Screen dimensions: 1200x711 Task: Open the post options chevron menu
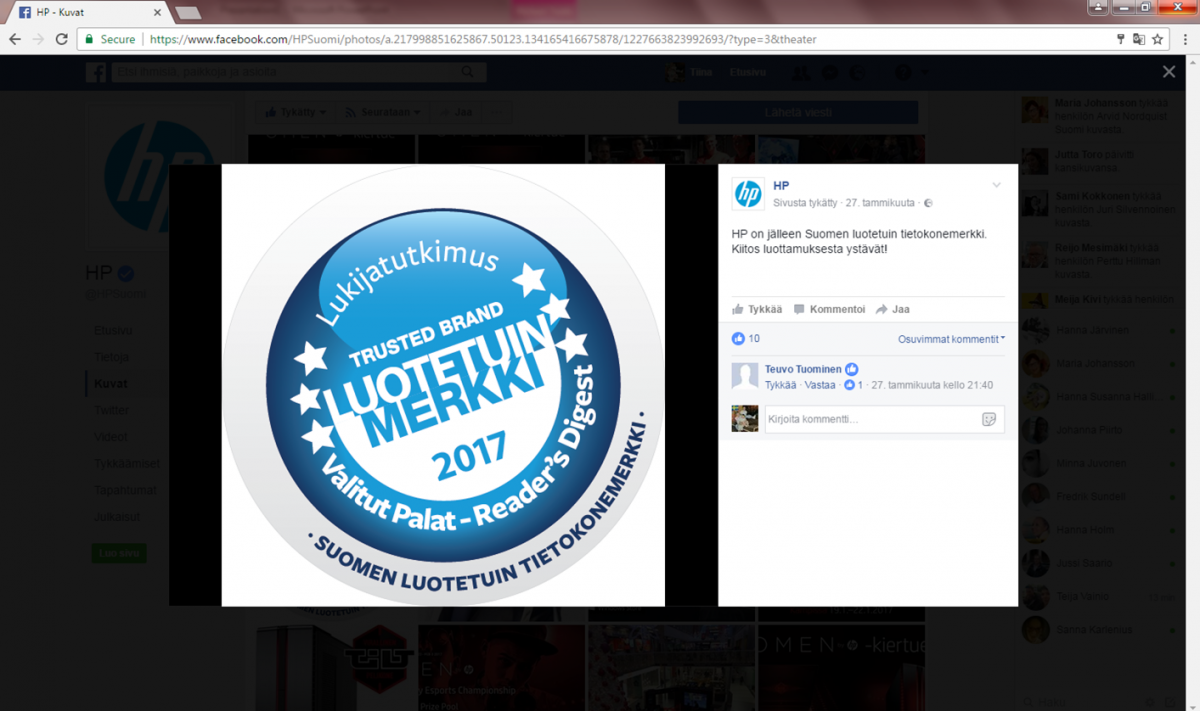996,185
